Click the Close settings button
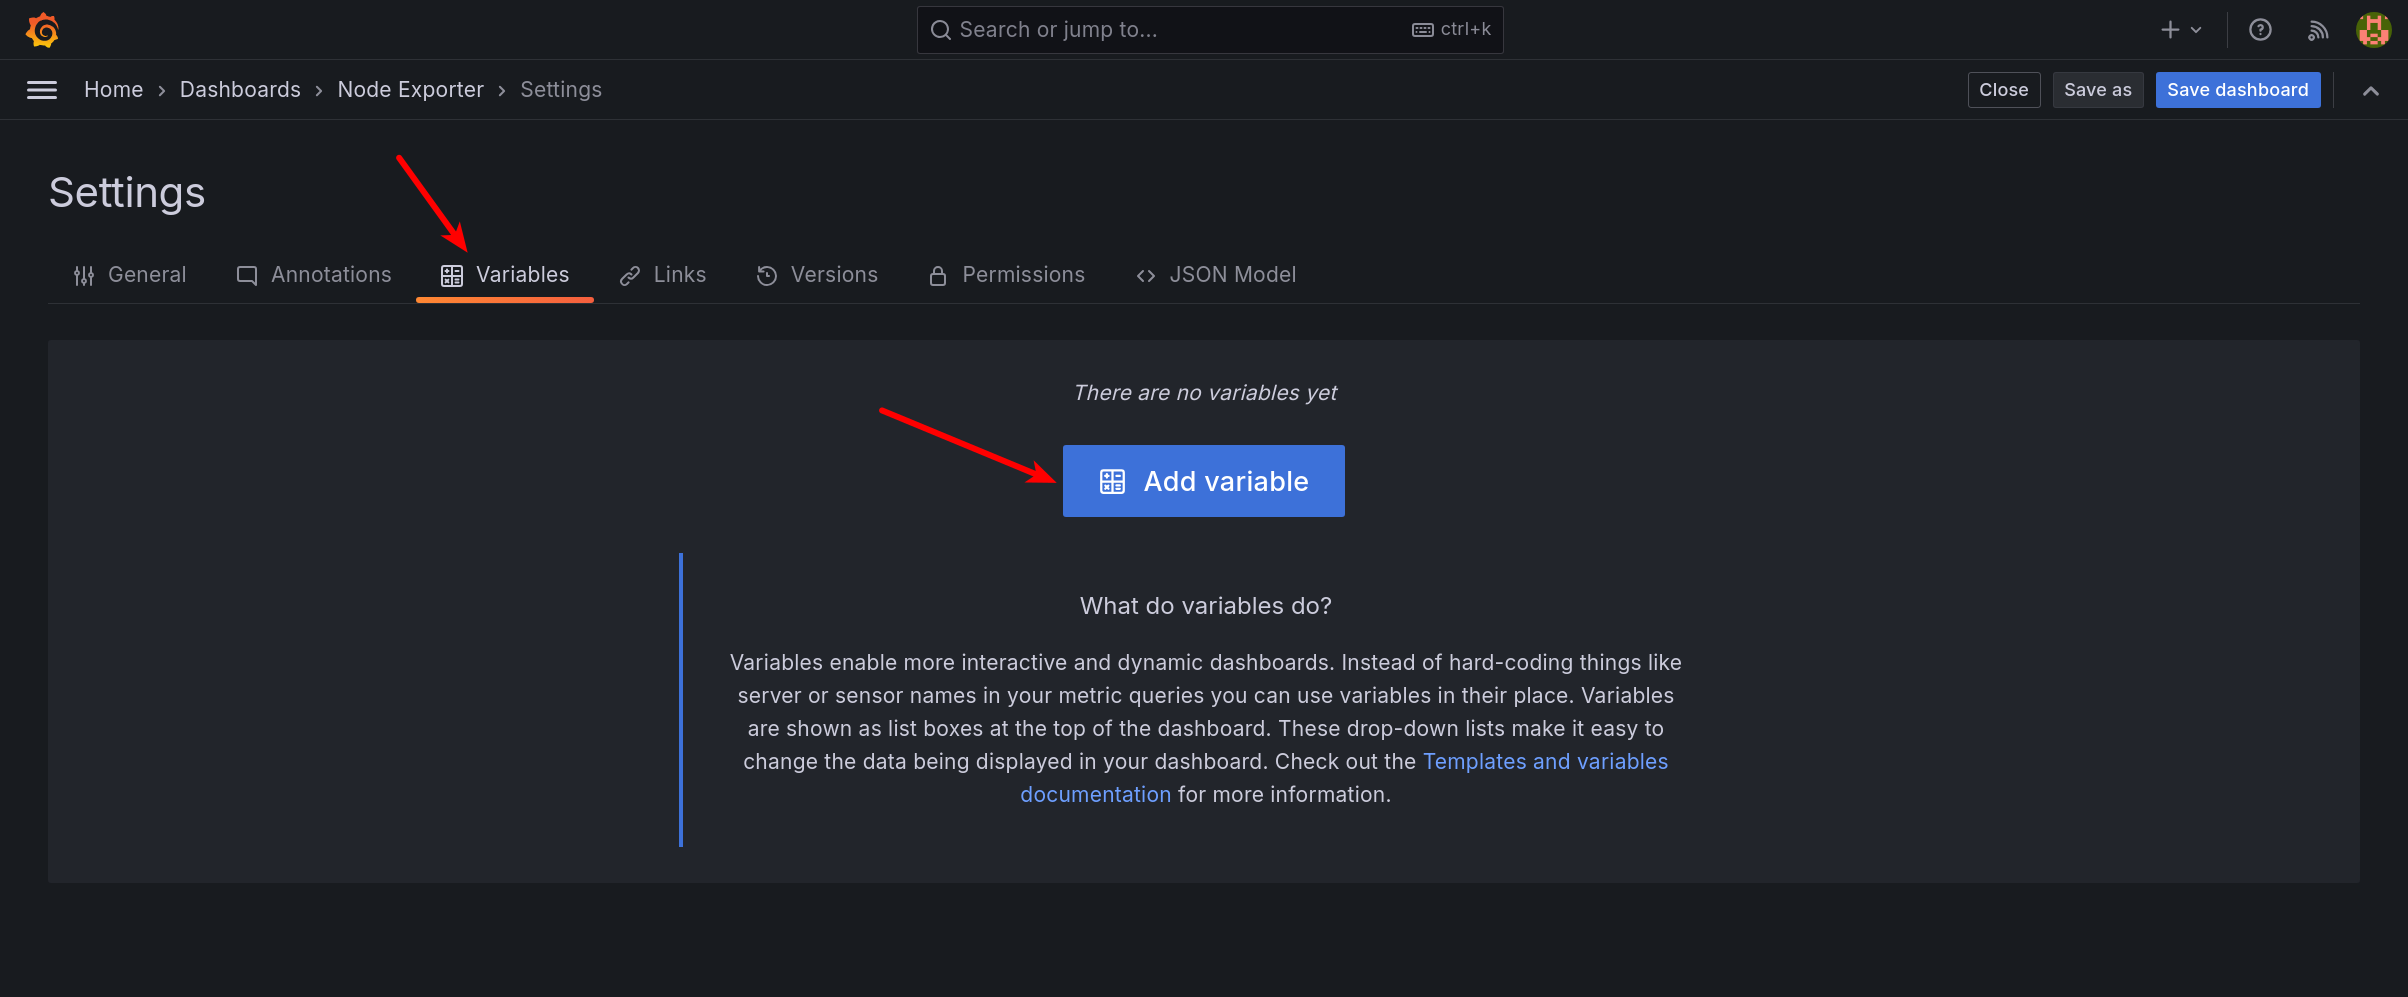 pos(2004,90)
